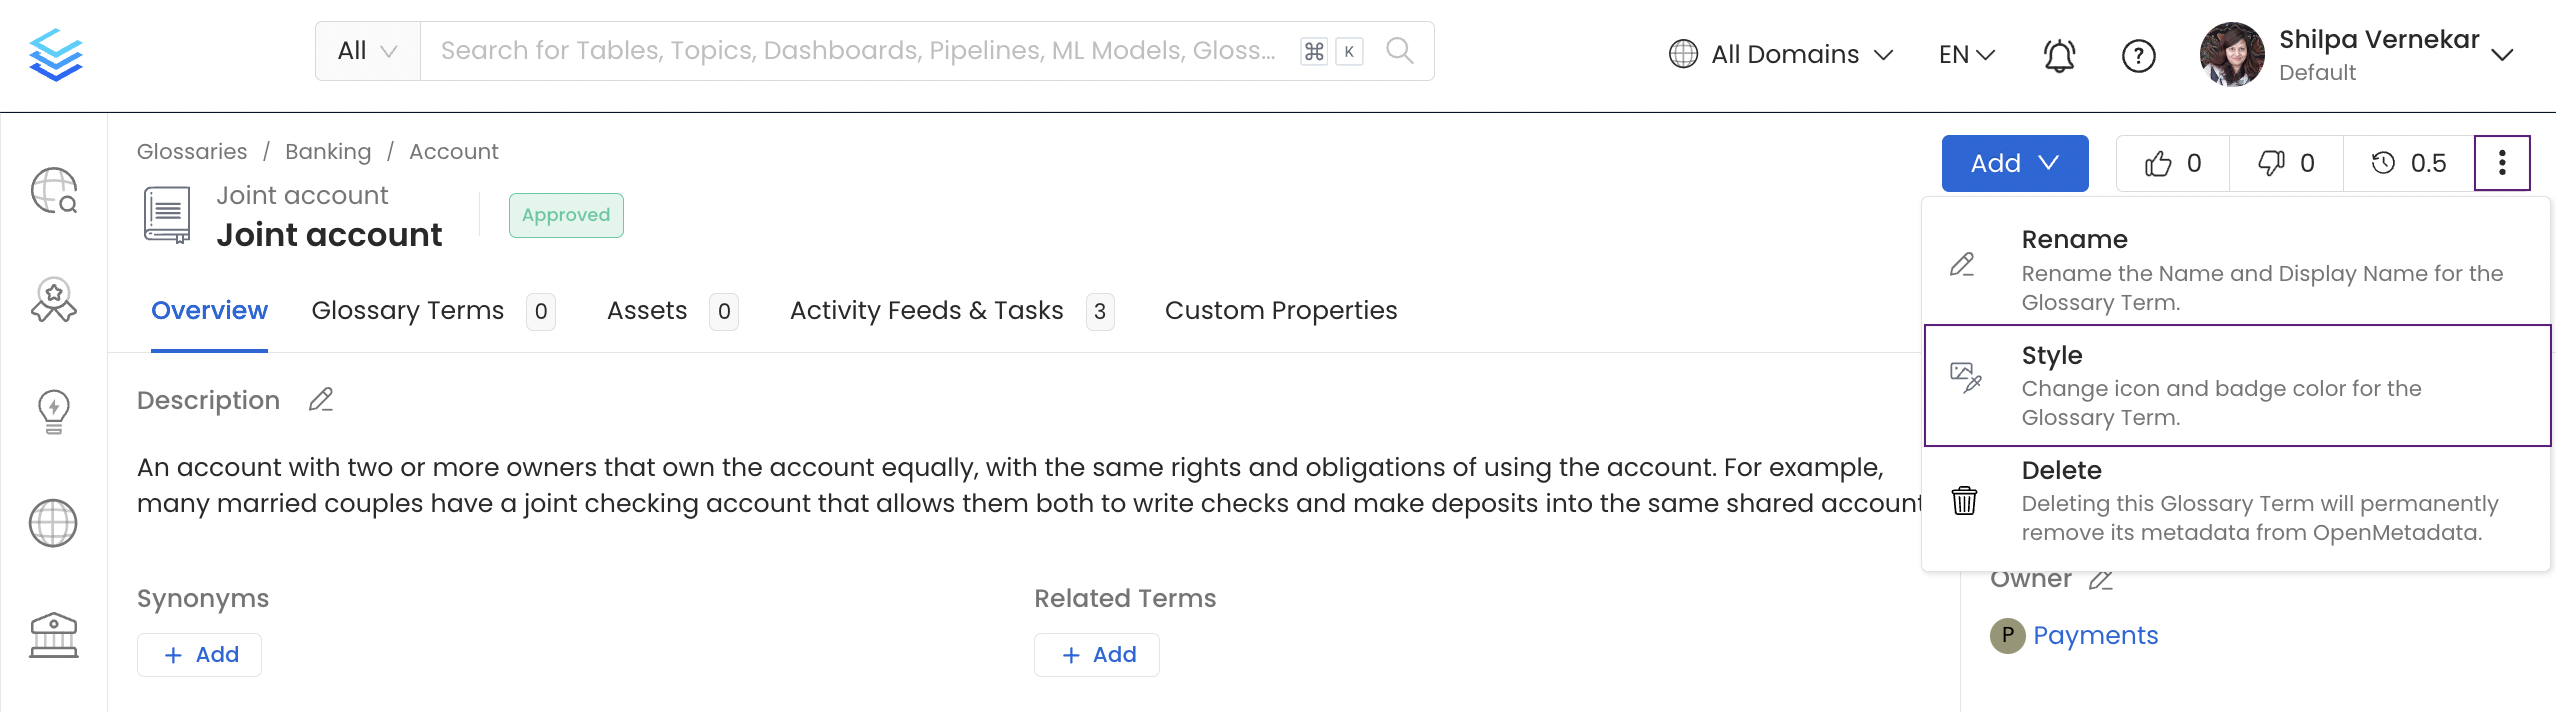Upvote with the thumbs up button

(2172, 163)
